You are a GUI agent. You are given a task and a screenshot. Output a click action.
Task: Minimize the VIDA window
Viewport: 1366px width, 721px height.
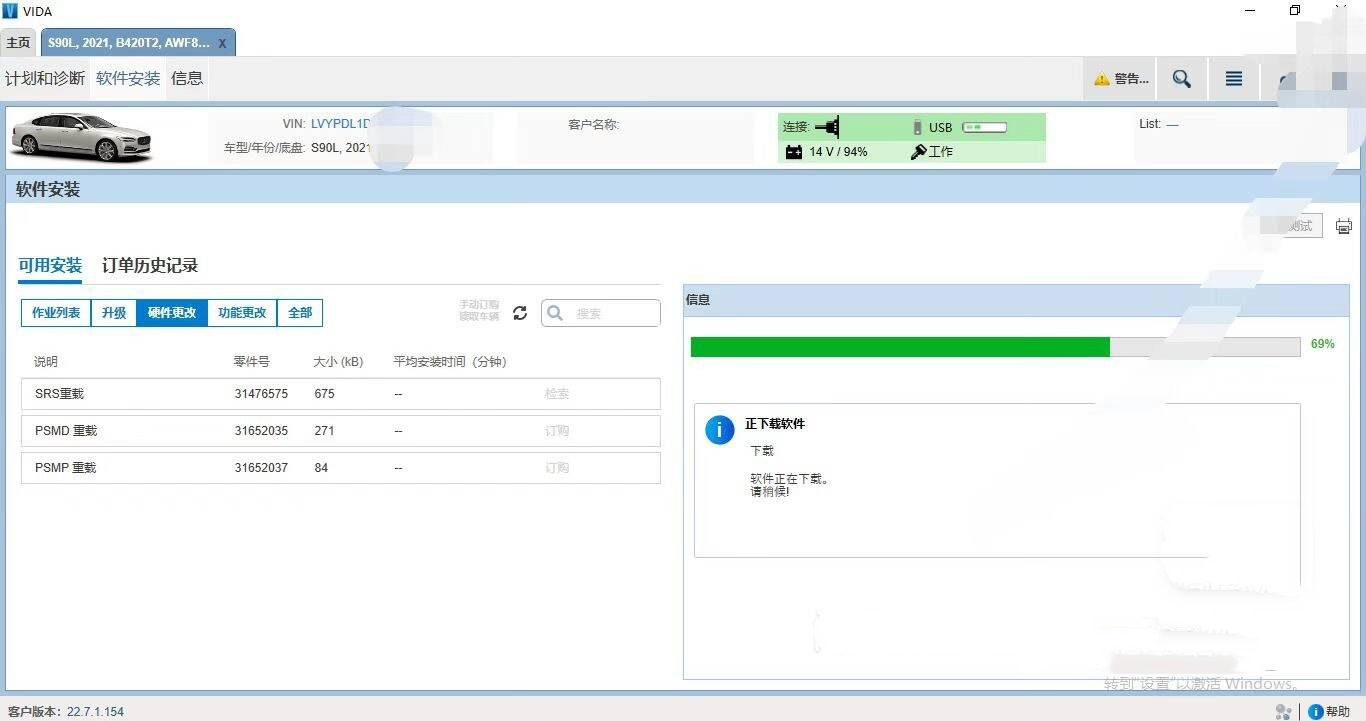point(1252,11)
